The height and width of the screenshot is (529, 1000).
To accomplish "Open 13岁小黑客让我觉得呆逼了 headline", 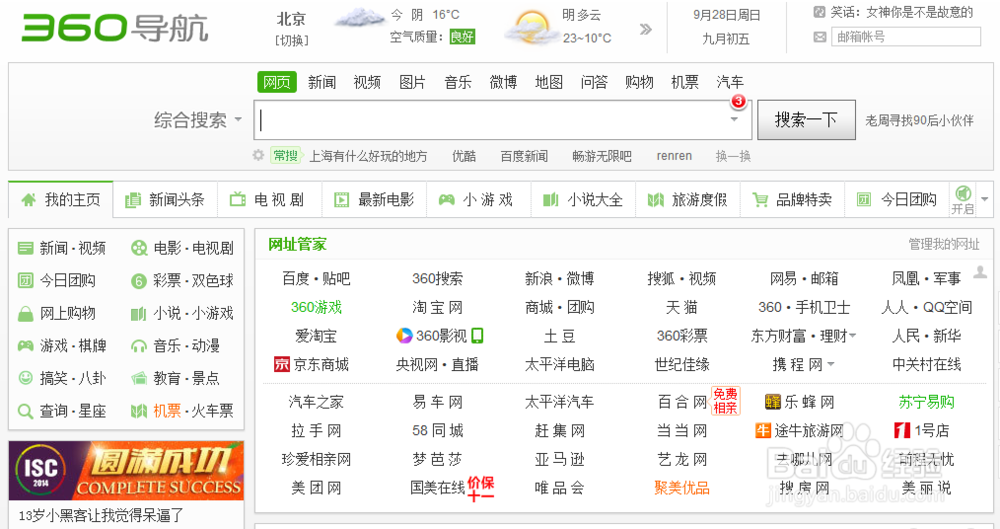I will [101, 515].
